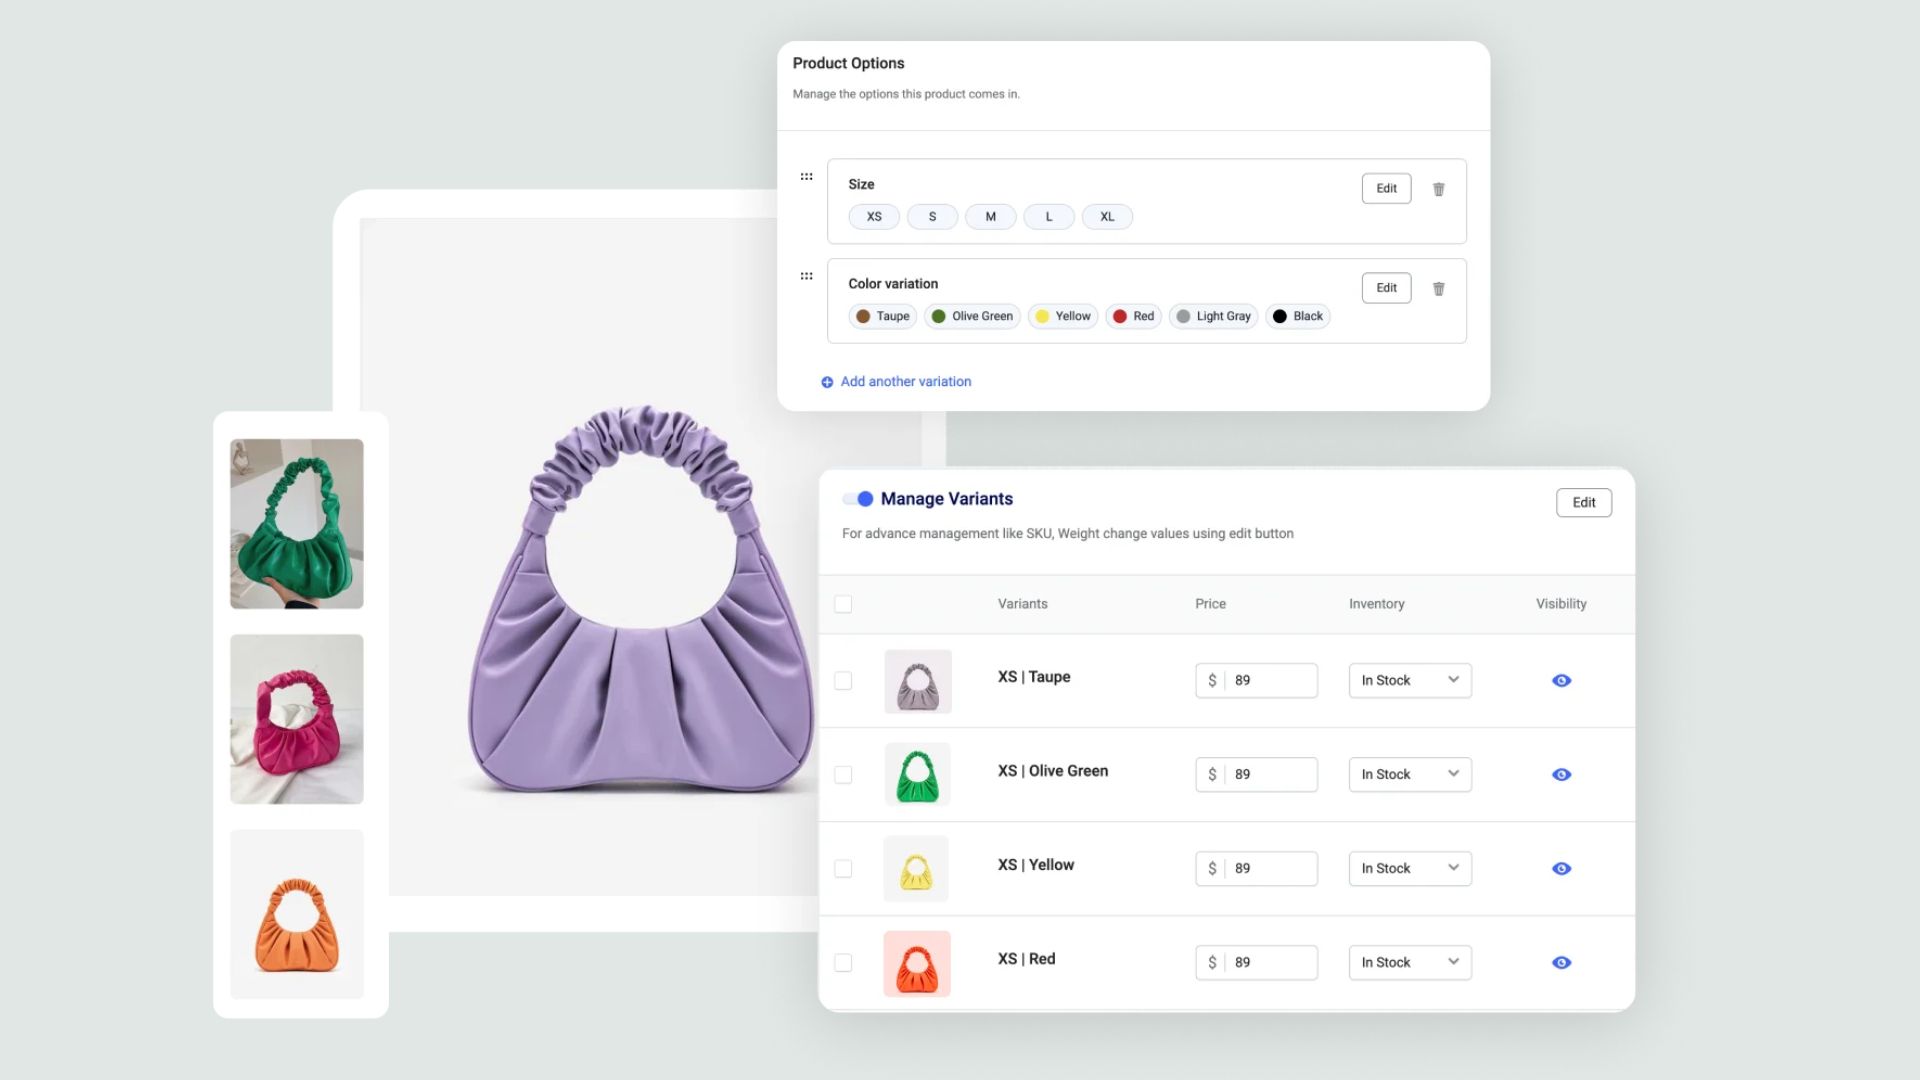Toggle visibility for XS | Yellow variant
This screenshot has width=1920, height=1080.
coord(1561,868)
